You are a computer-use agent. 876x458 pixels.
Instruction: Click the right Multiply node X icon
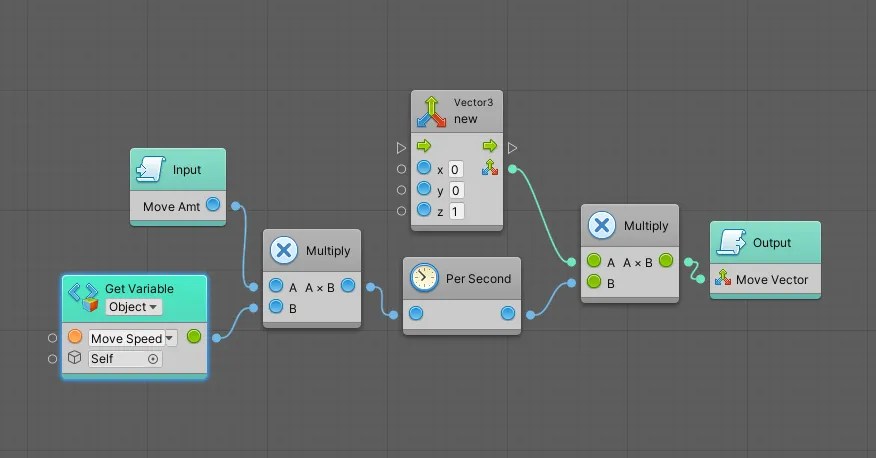click(x=602, y=225)
